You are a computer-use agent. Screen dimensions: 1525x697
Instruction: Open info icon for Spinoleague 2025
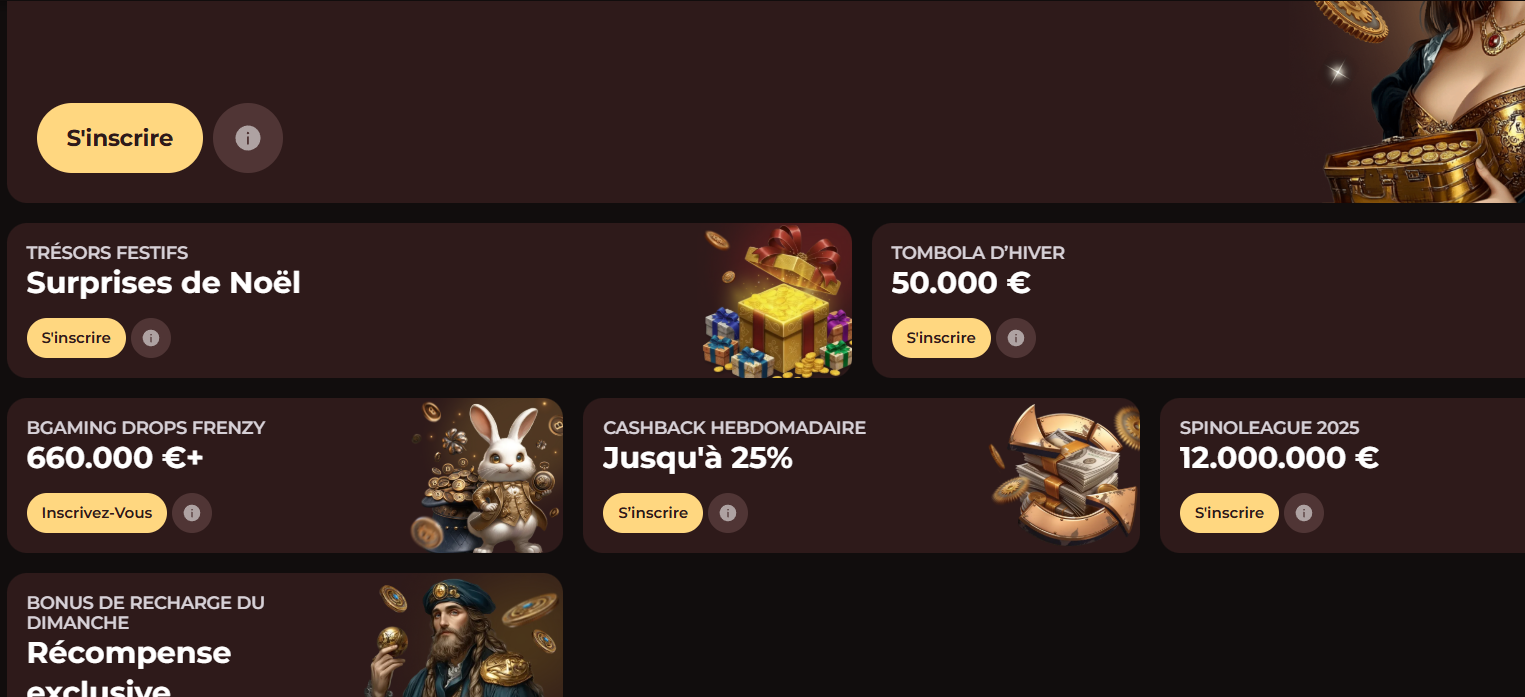[1304, 513]
